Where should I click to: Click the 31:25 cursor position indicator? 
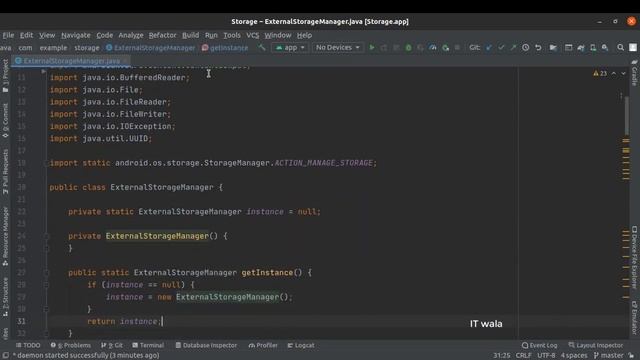tap(502, 356)
